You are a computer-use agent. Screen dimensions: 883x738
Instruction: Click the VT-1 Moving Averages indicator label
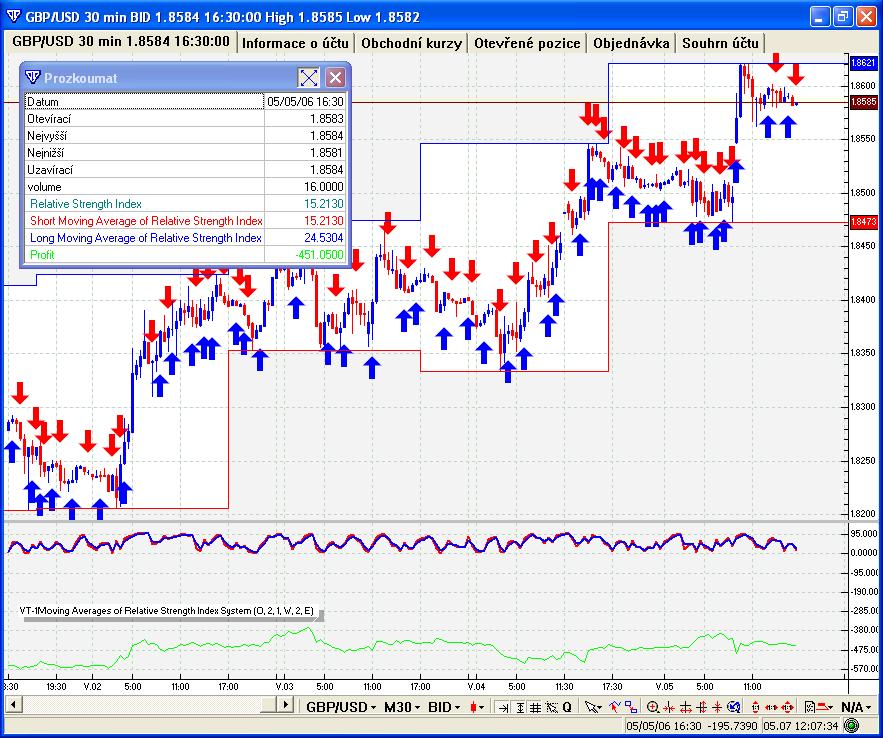tap(167, 611)
